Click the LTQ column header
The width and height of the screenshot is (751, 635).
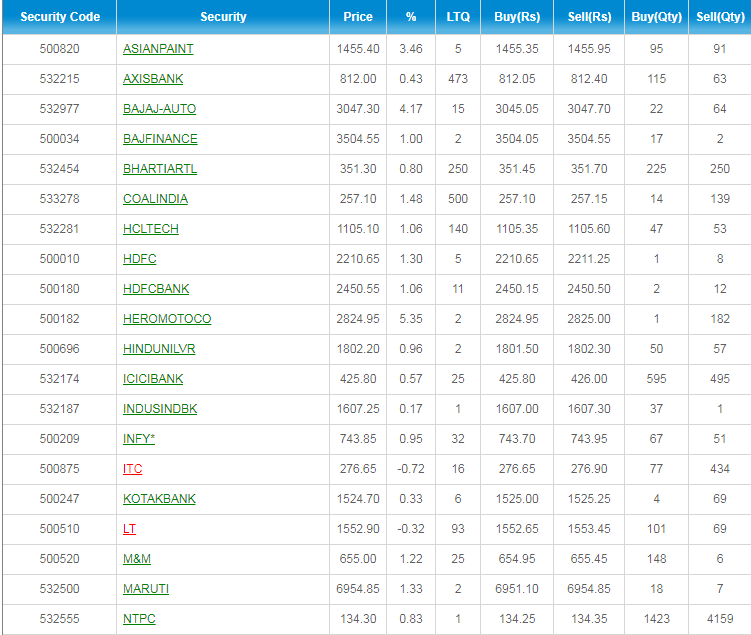(x=458, y=17)
